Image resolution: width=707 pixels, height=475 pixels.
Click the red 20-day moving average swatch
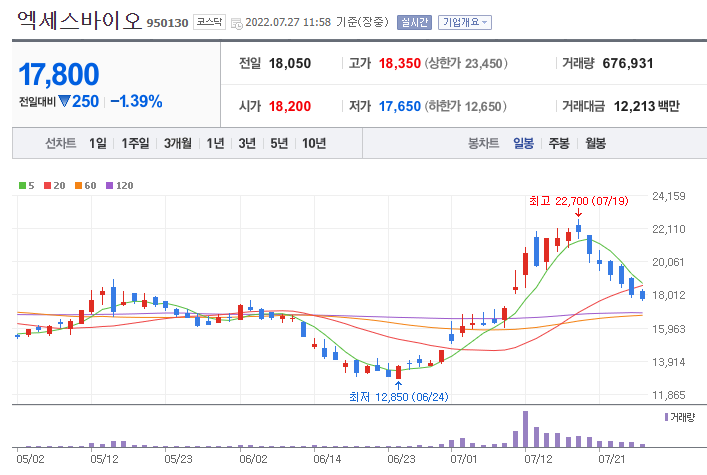click(47, 185)
